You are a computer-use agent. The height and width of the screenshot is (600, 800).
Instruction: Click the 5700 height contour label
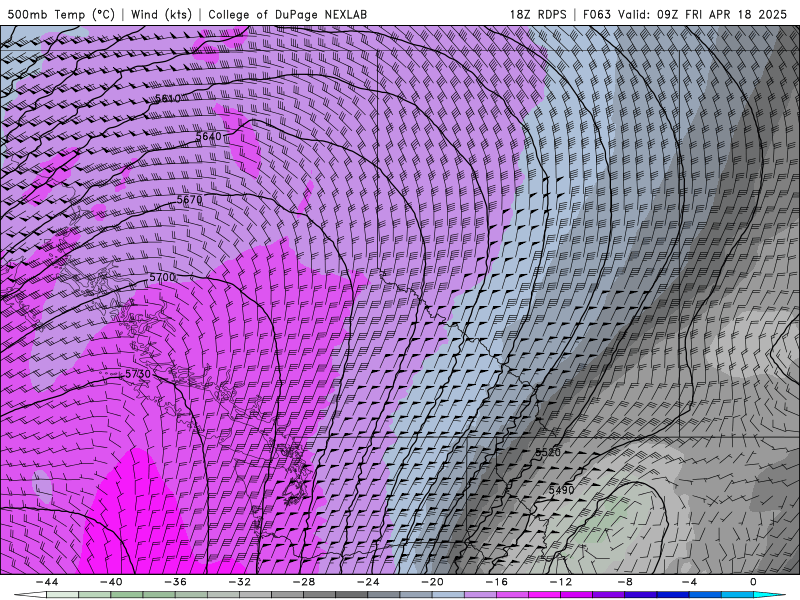162,278
